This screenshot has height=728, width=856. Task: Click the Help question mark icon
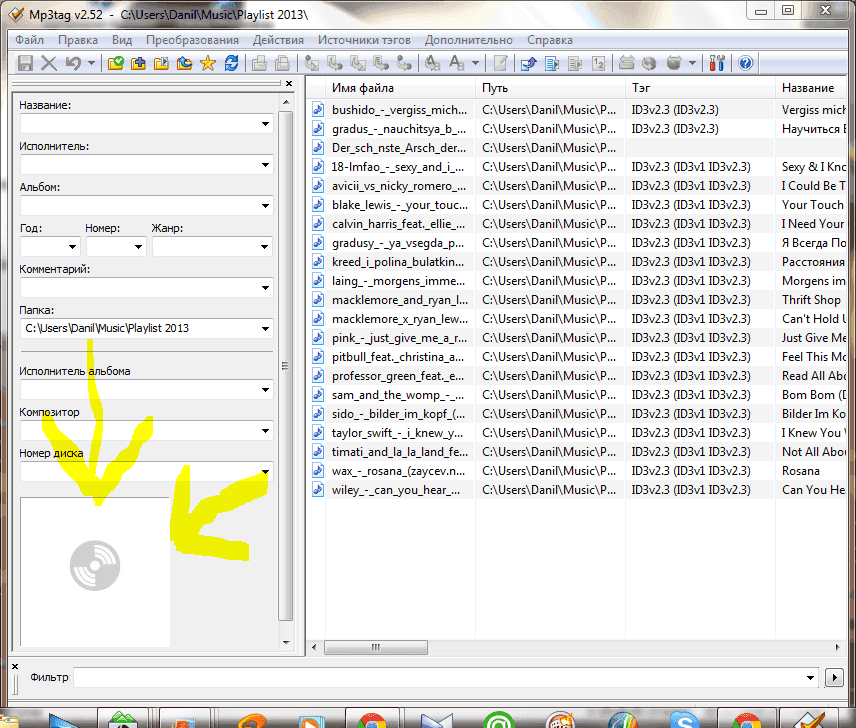click(x=746, y=63)
